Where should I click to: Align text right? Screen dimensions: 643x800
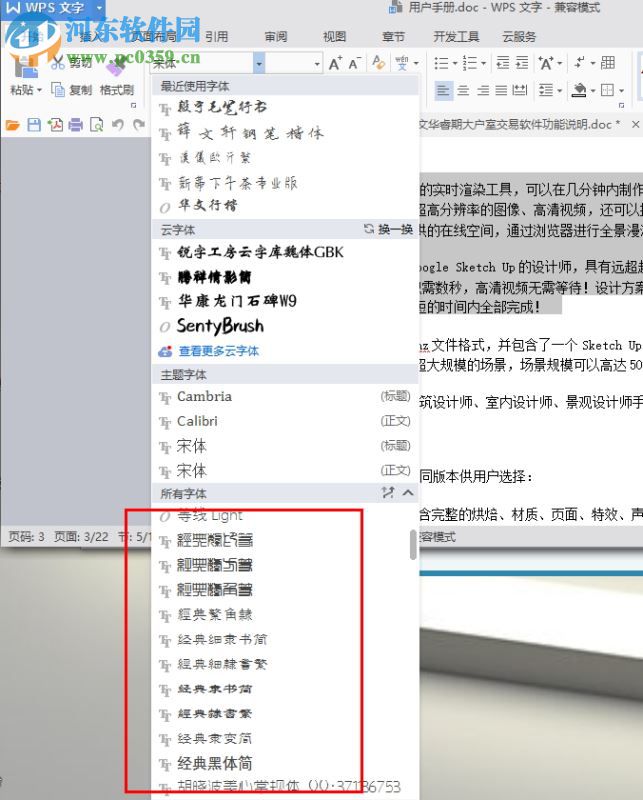[483, 91]
